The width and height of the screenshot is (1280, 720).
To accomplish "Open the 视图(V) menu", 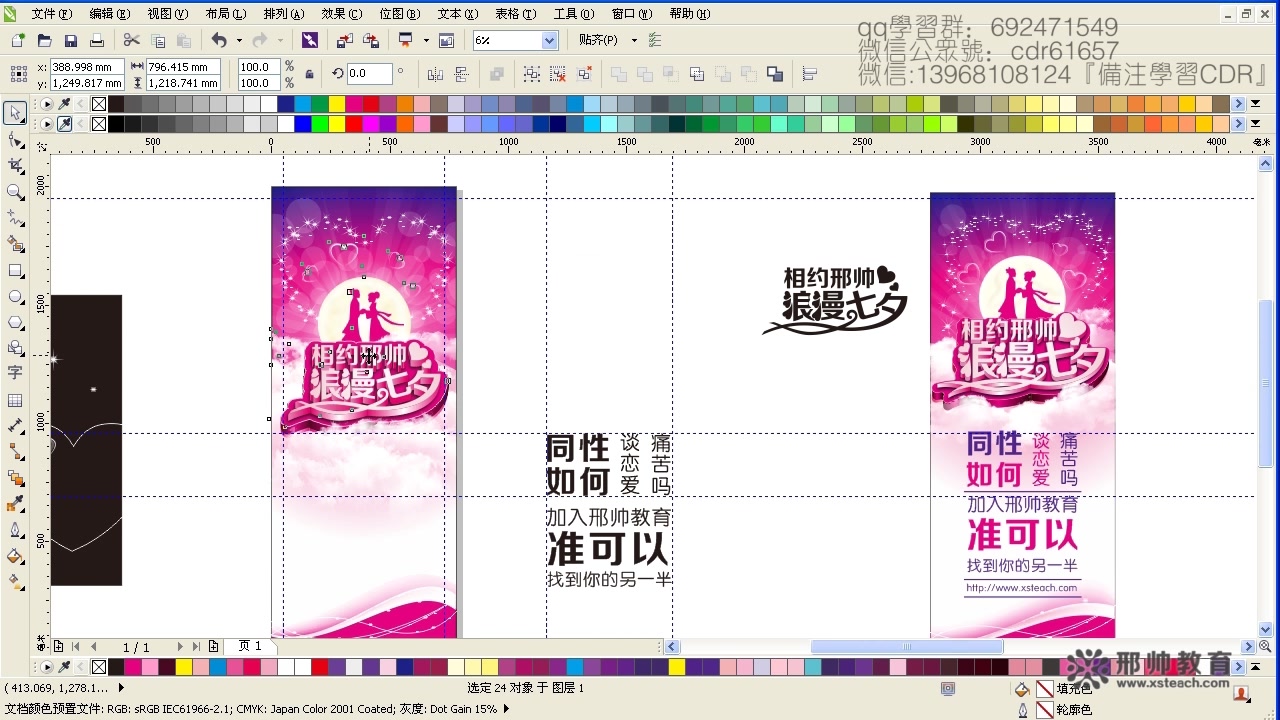I will (x=167, y=14).
